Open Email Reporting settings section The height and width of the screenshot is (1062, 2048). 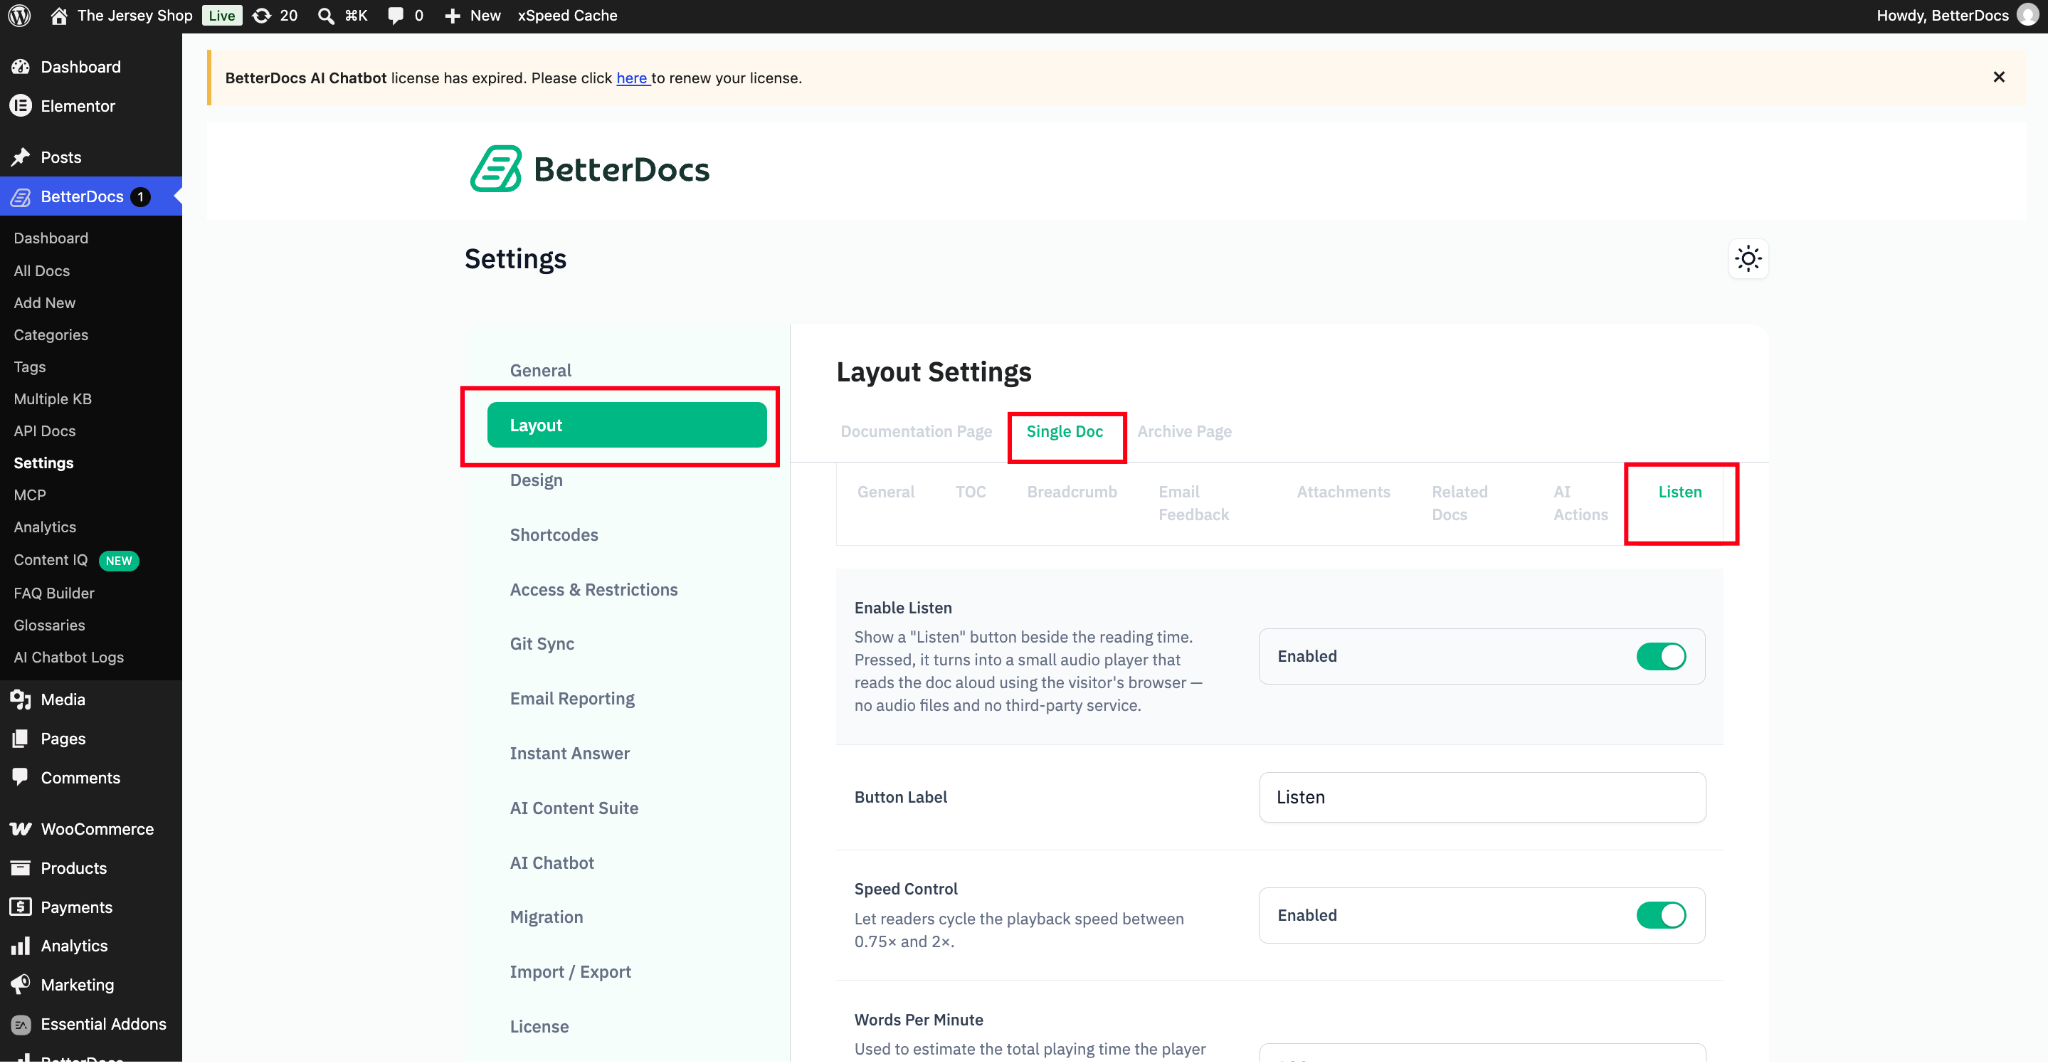tap(572, 699)
